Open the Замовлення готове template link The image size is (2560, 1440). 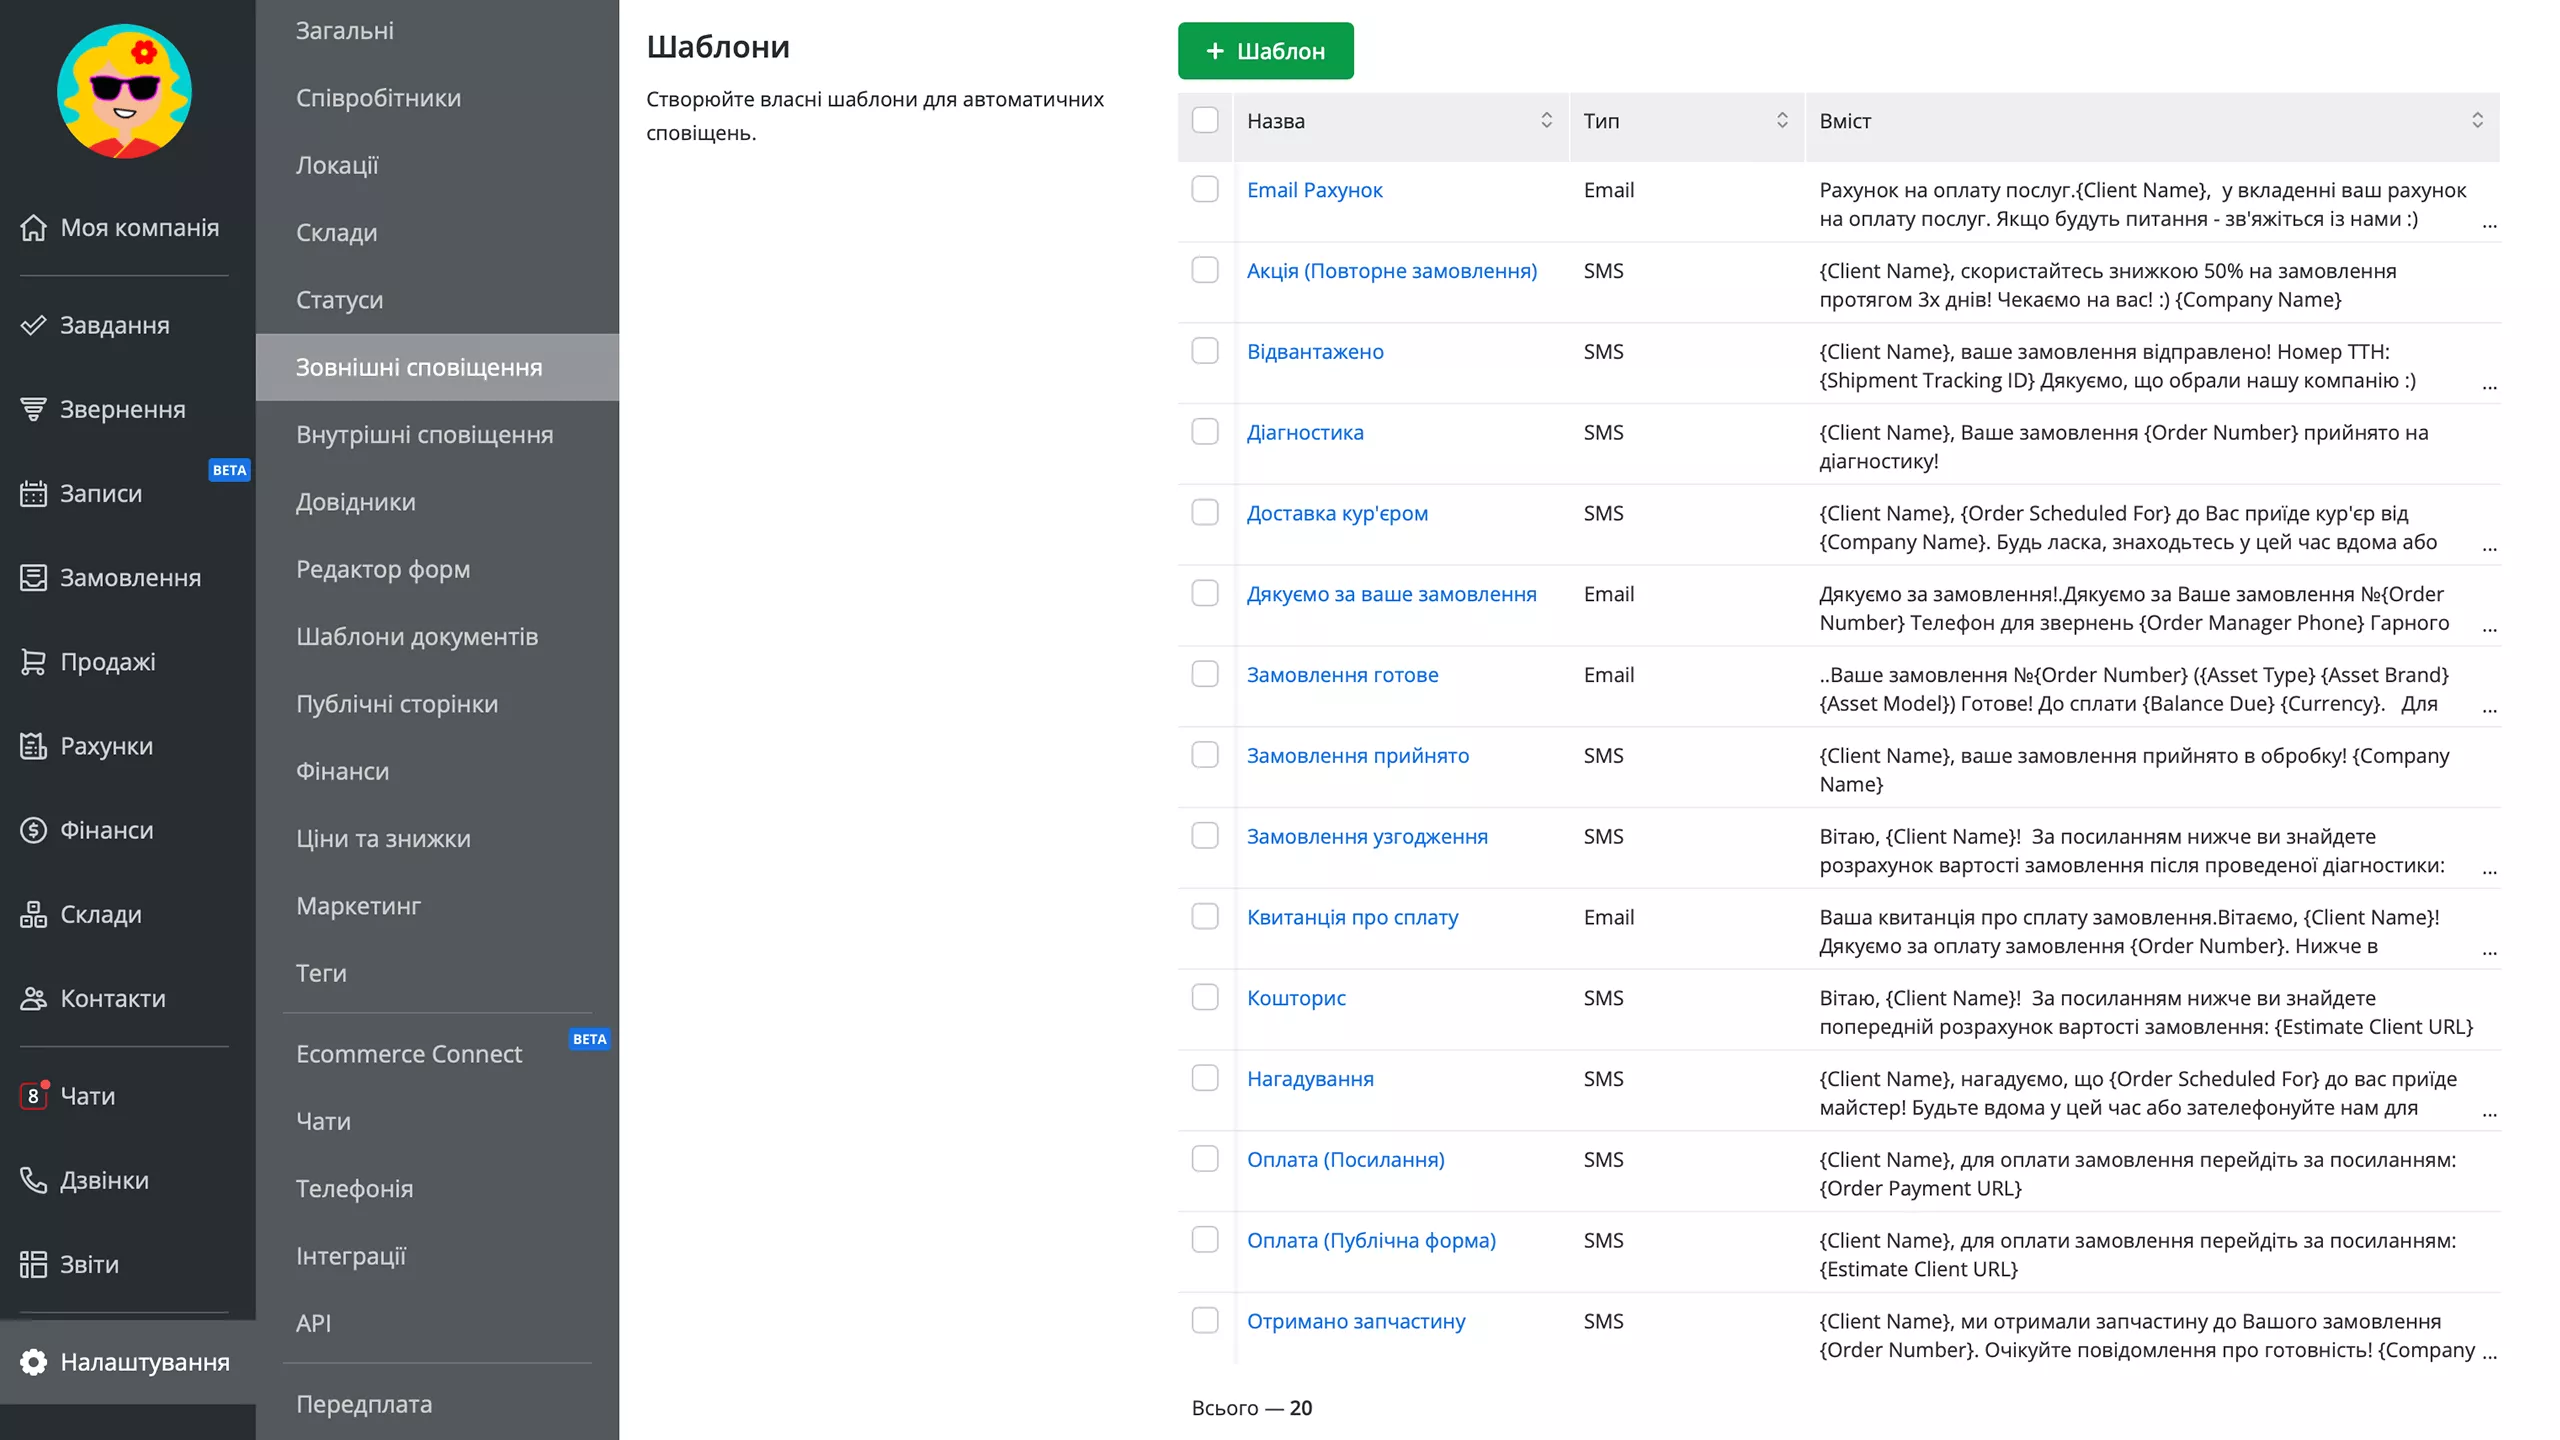click(x=1342, y=674)
